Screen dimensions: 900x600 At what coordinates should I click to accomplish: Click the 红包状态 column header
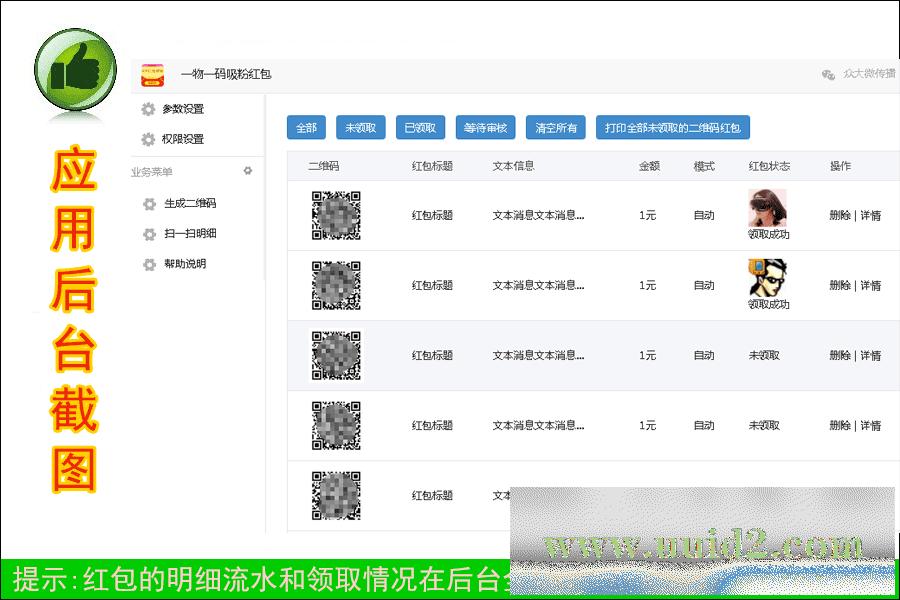click(x=768, y=165)
